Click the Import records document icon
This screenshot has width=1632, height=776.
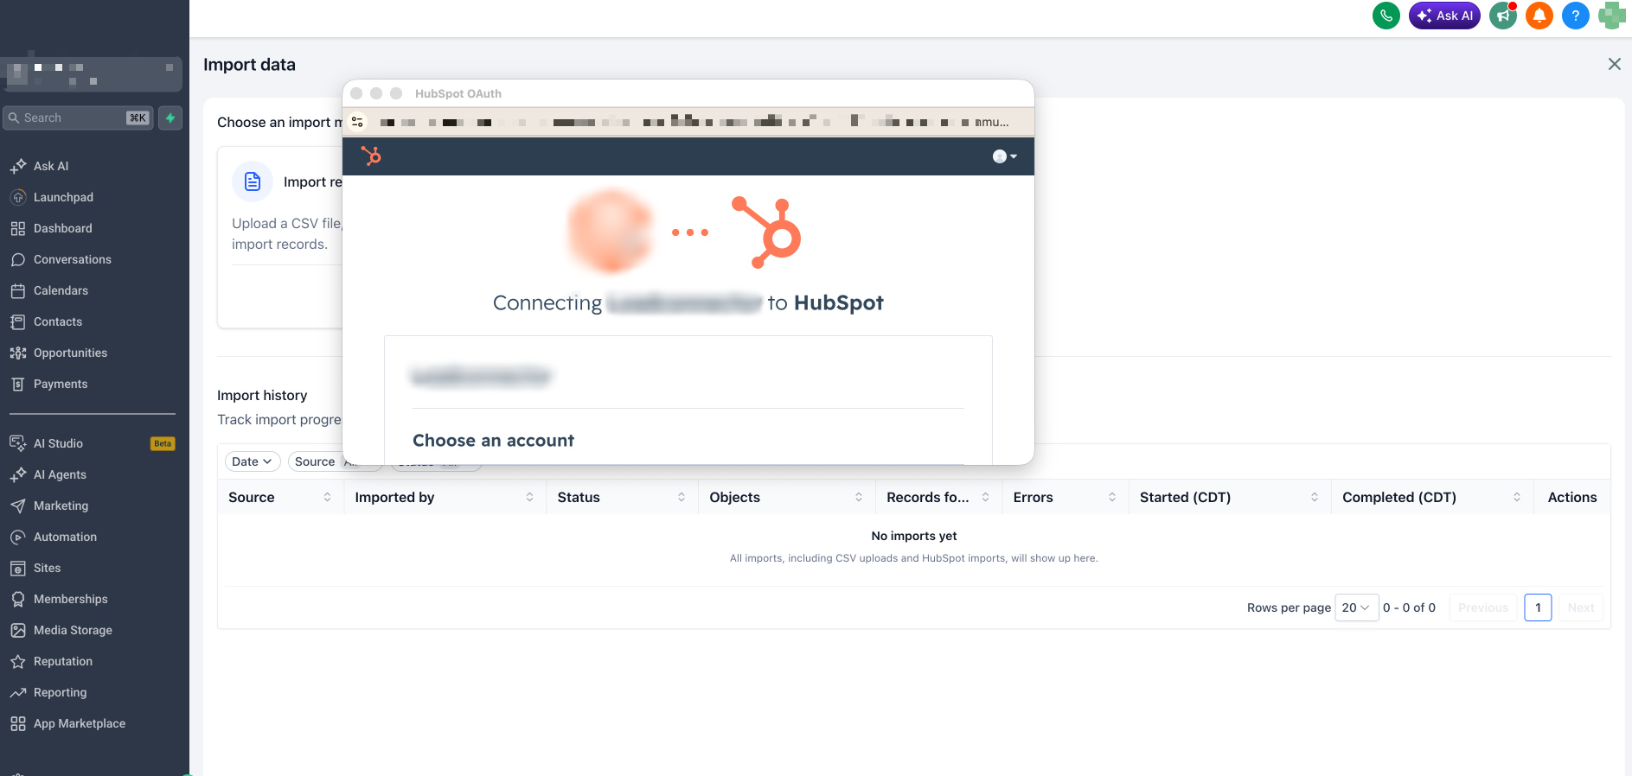(252, 181)
